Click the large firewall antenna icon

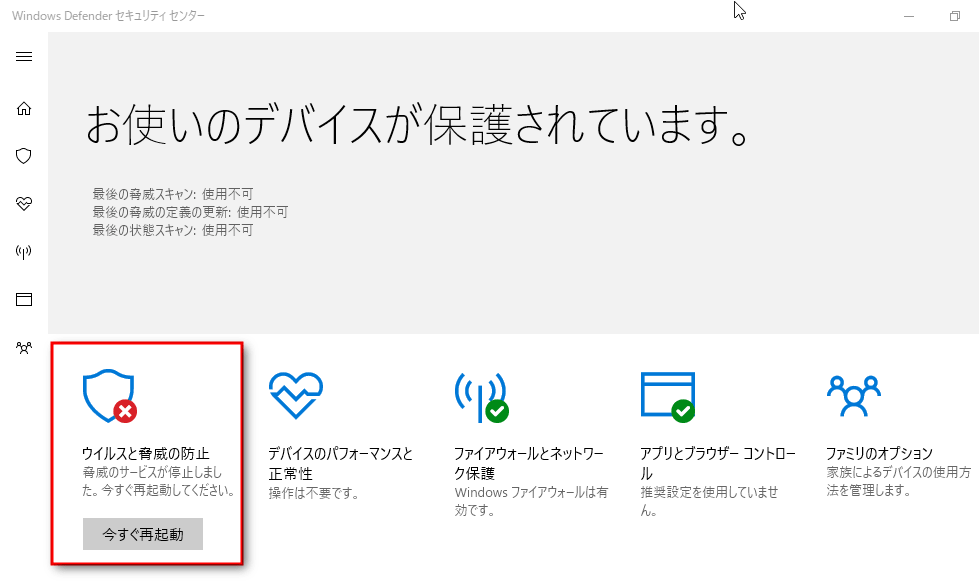[481, 398]
